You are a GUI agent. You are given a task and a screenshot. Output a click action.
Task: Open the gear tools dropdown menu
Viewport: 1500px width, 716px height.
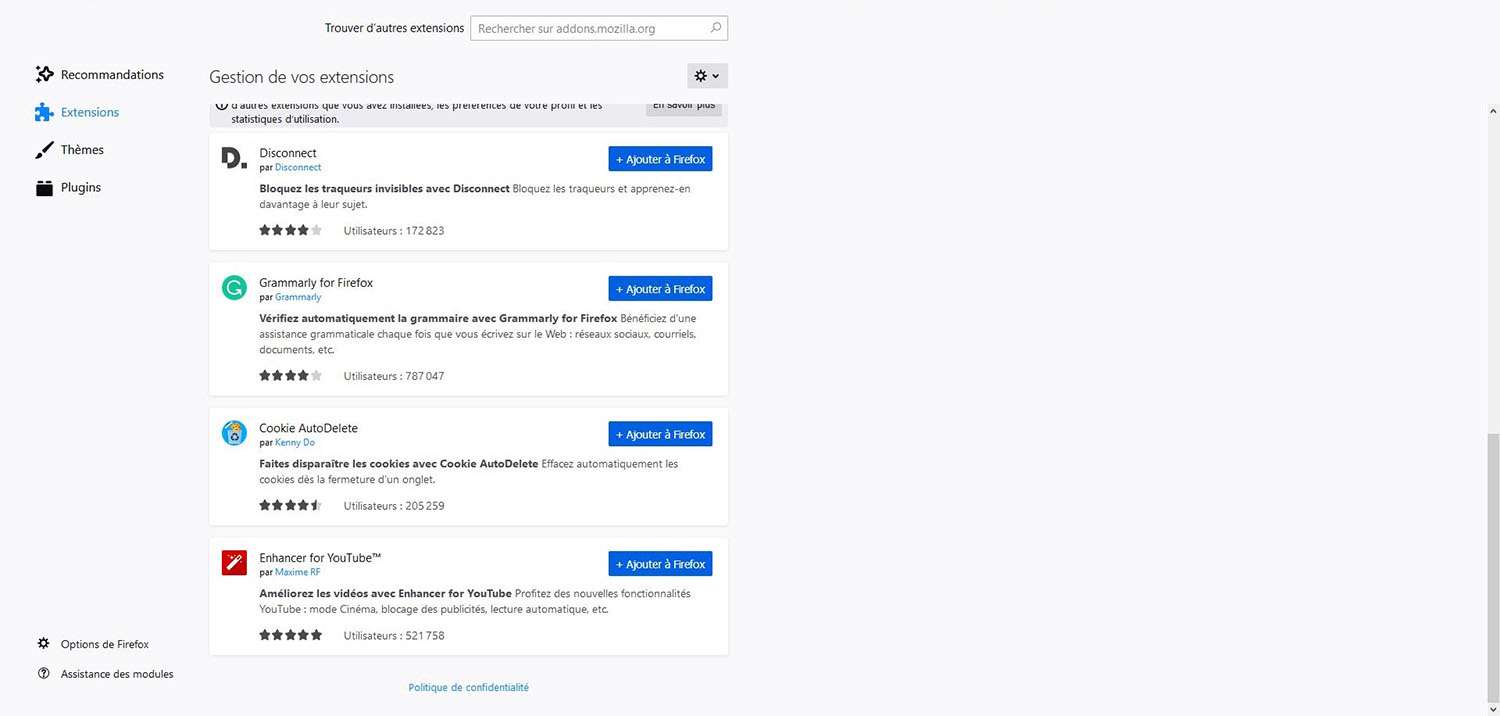click(707, 76)
